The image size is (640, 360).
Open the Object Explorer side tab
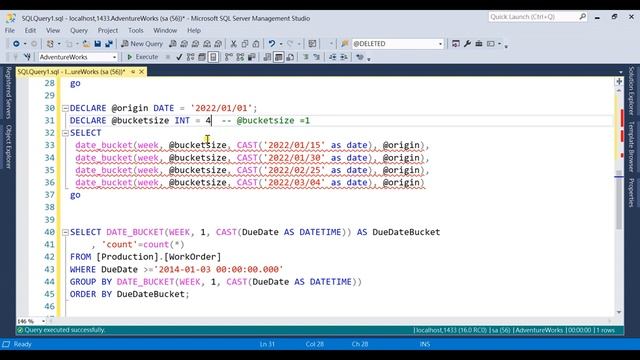click(x=8, y=147)
